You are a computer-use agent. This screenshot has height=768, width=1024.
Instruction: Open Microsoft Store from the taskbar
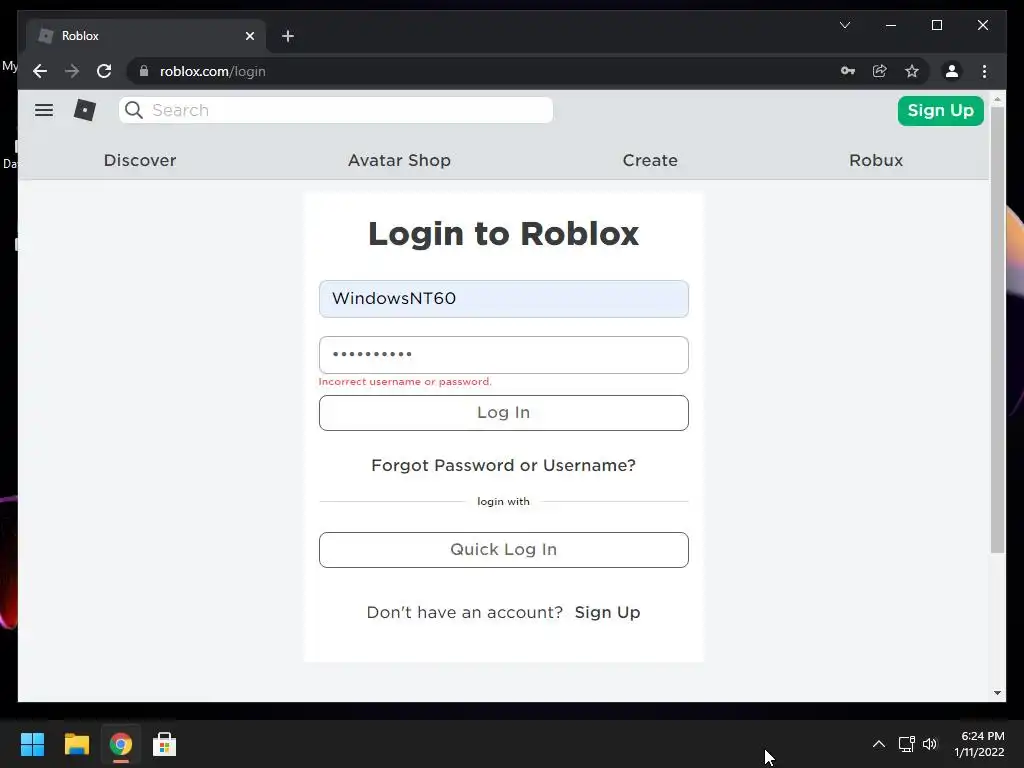tap(165, 744)
